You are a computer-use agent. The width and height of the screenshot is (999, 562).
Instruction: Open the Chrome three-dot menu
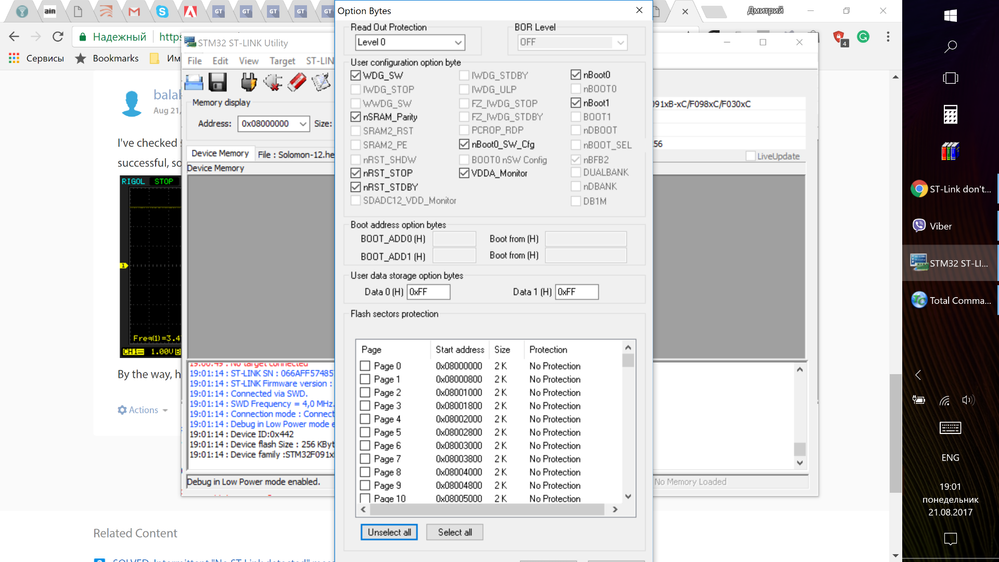[888, 37]
